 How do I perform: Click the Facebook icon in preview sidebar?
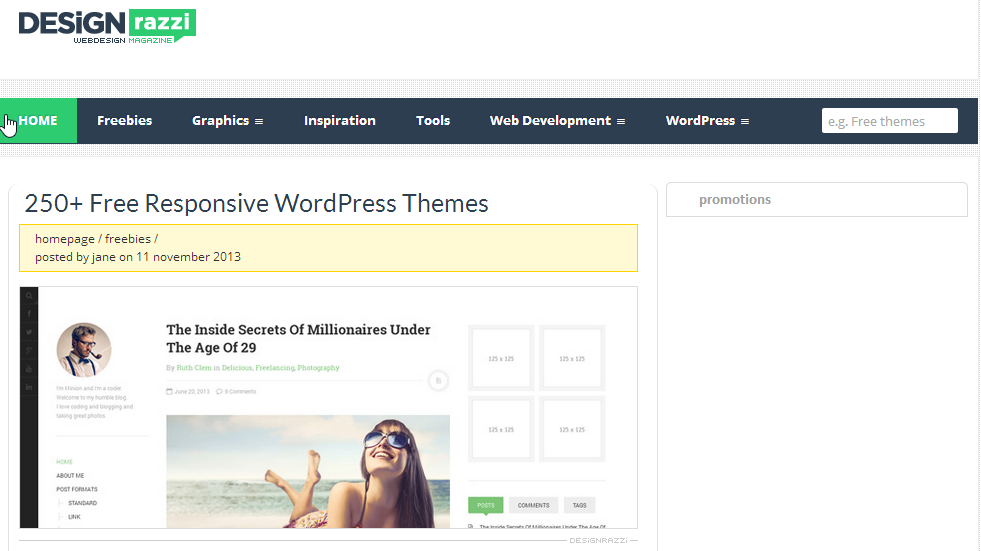(29, 314)
